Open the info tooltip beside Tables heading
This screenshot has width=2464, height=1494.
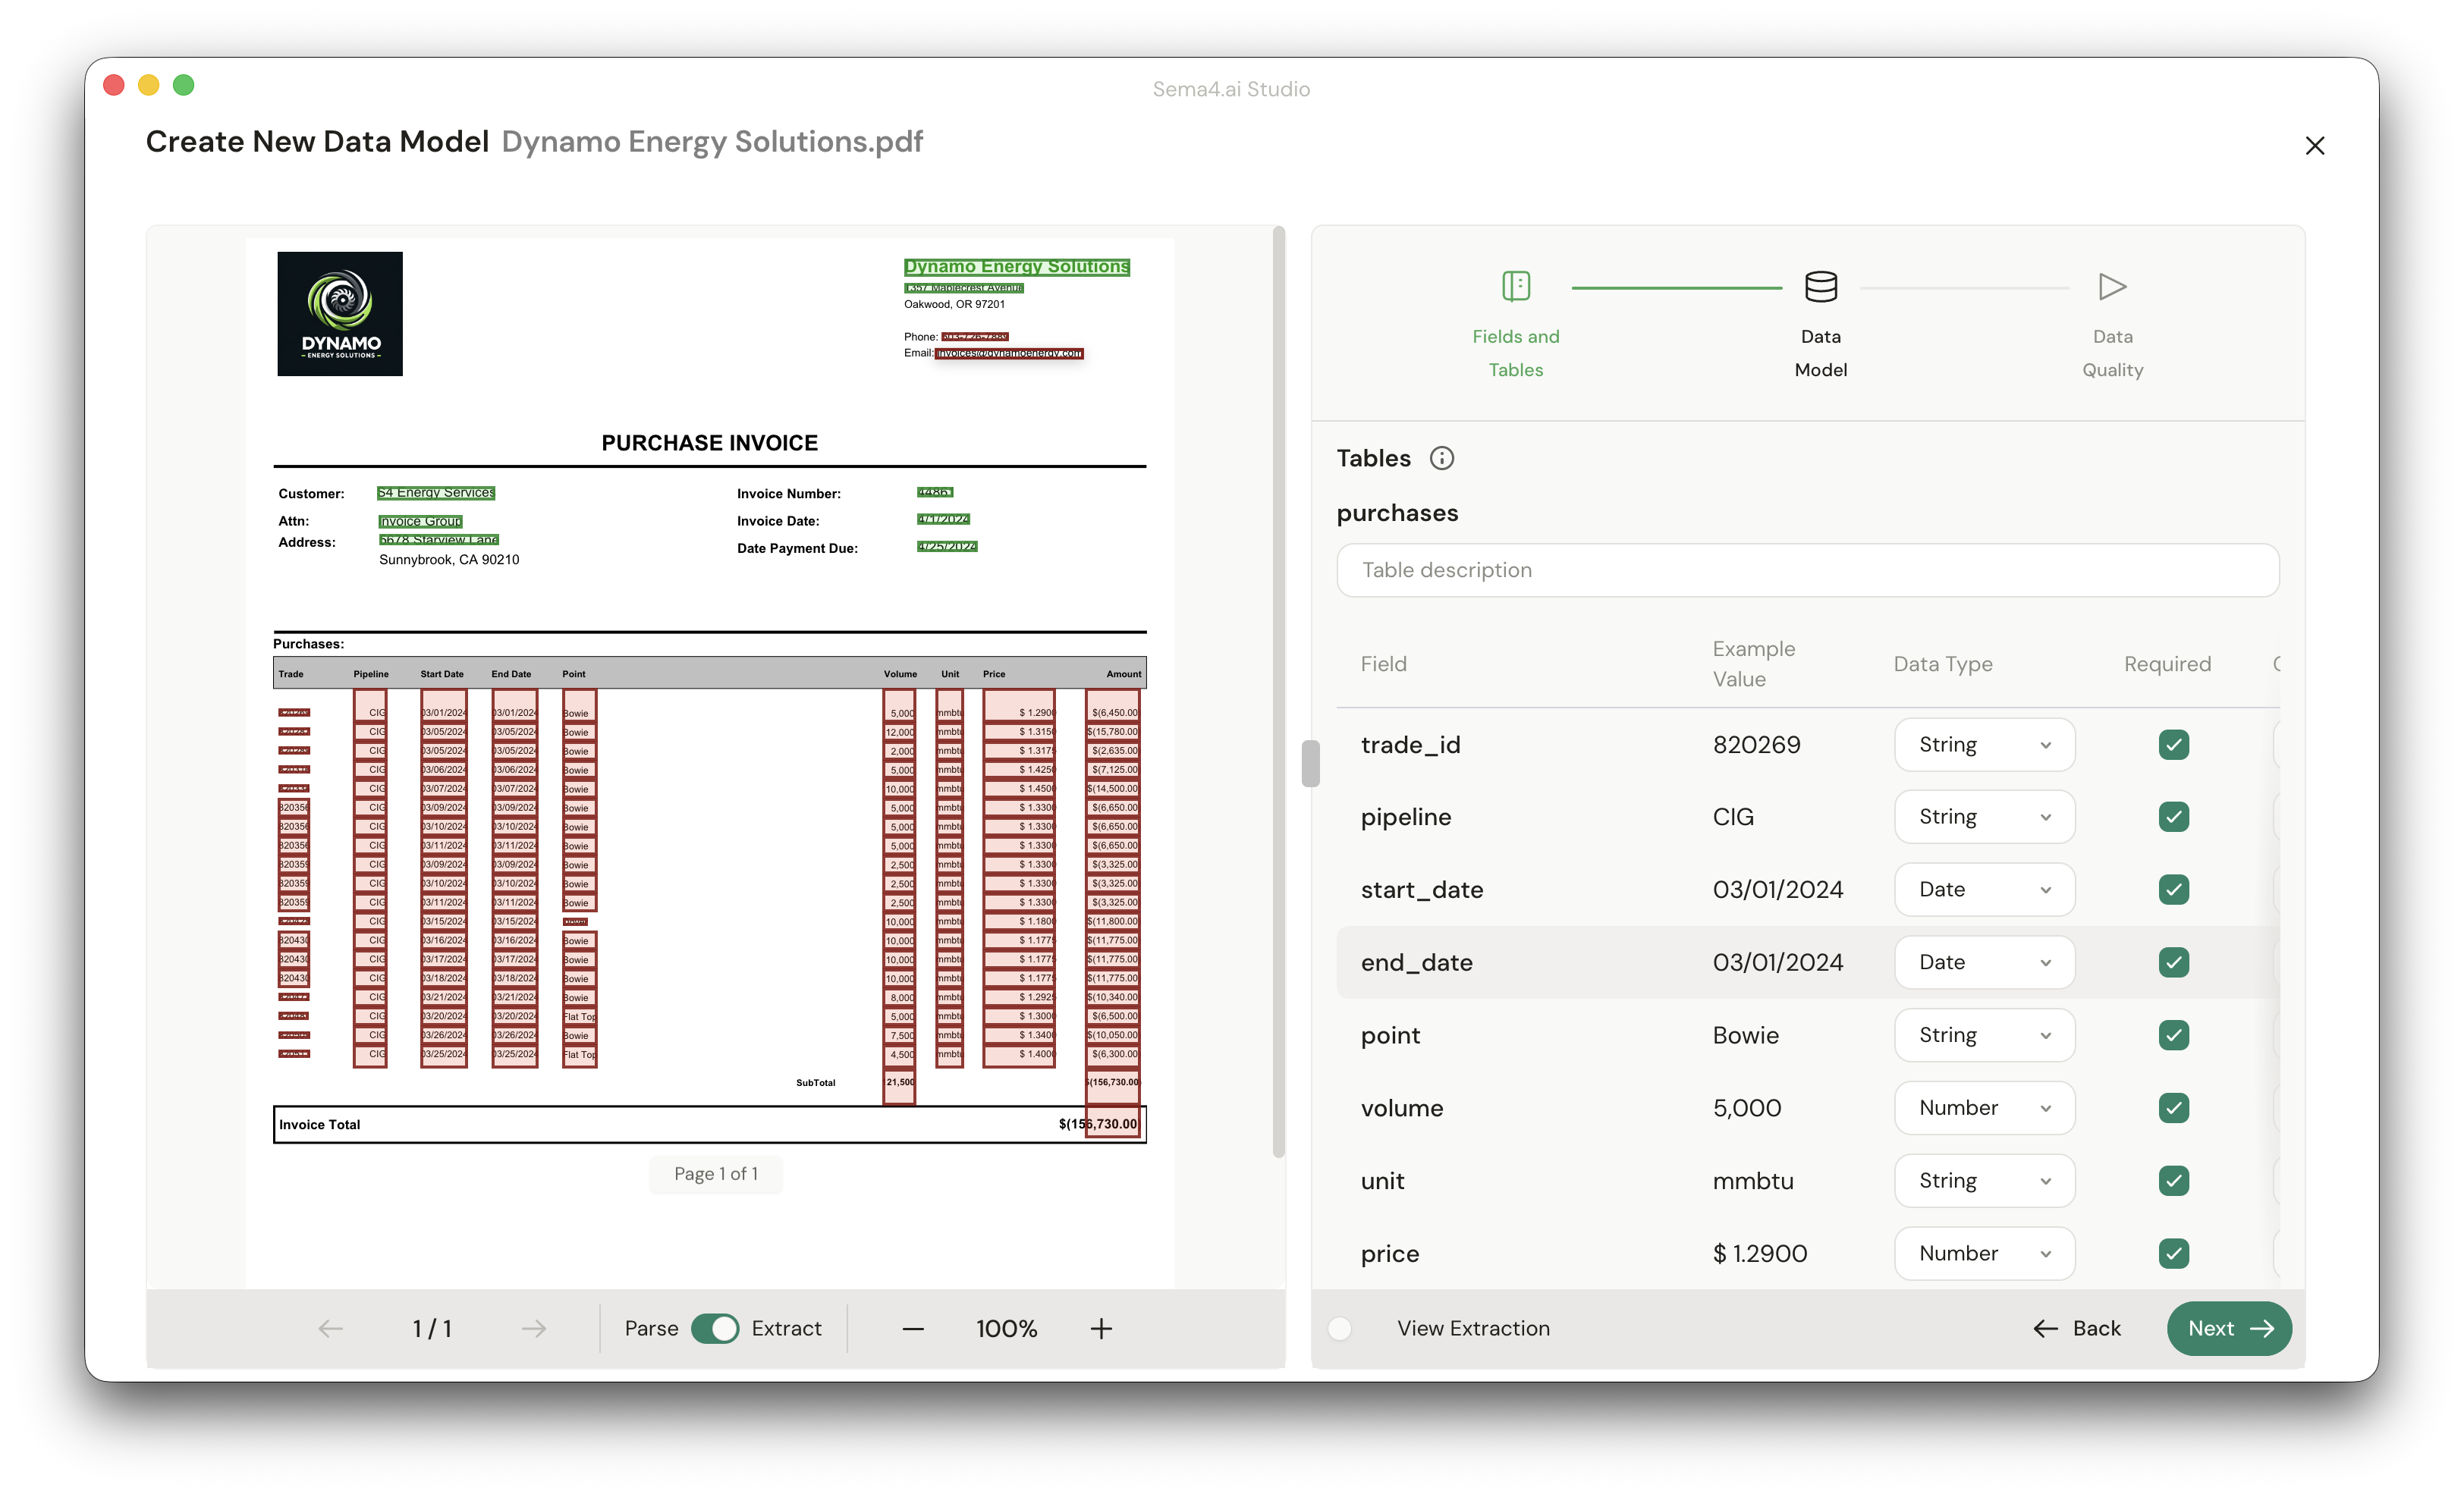(1441, 457)
